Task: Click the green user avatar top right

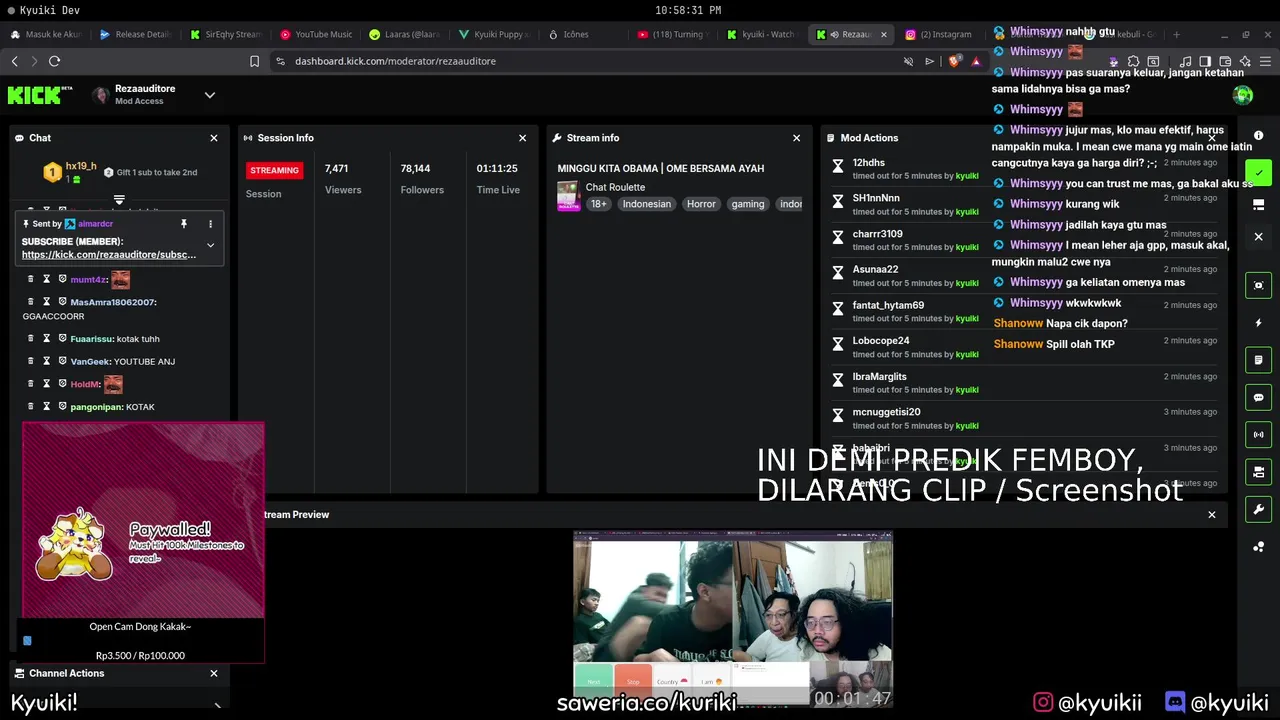Action: click(x=1243, y=95)
